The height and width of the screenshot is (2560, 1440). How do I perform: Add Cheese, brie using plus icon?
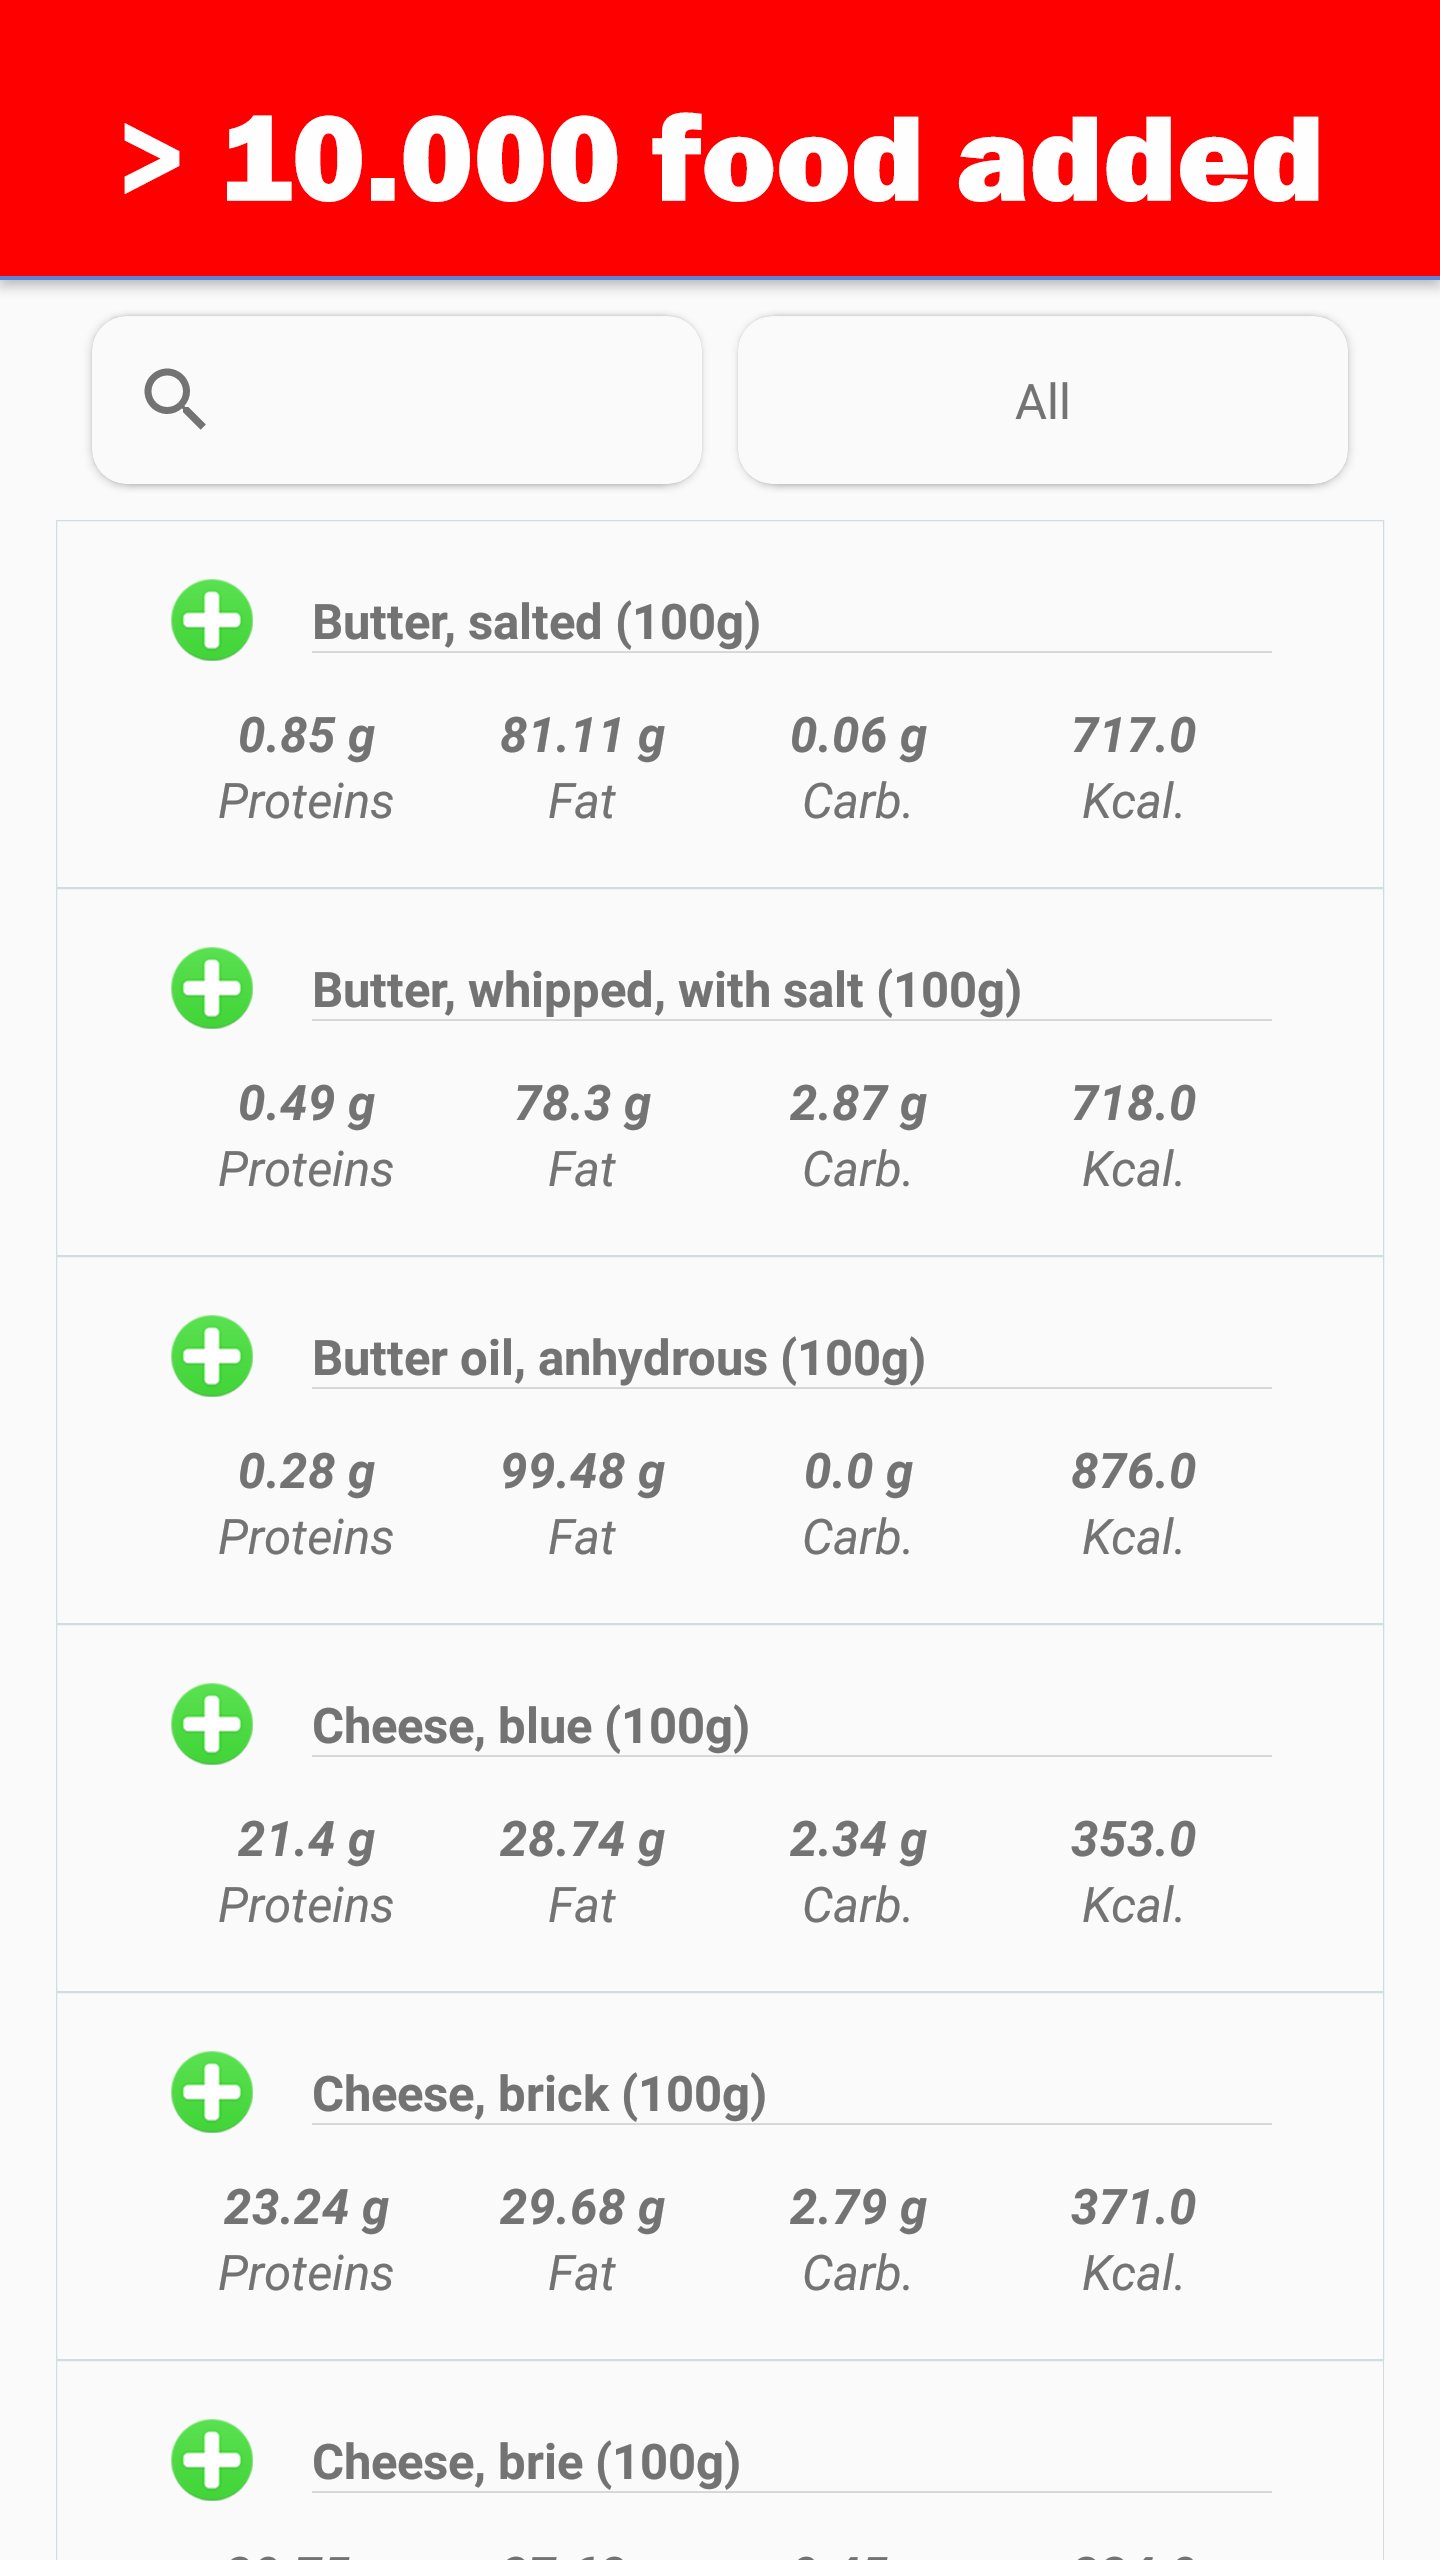[212, 2460]
